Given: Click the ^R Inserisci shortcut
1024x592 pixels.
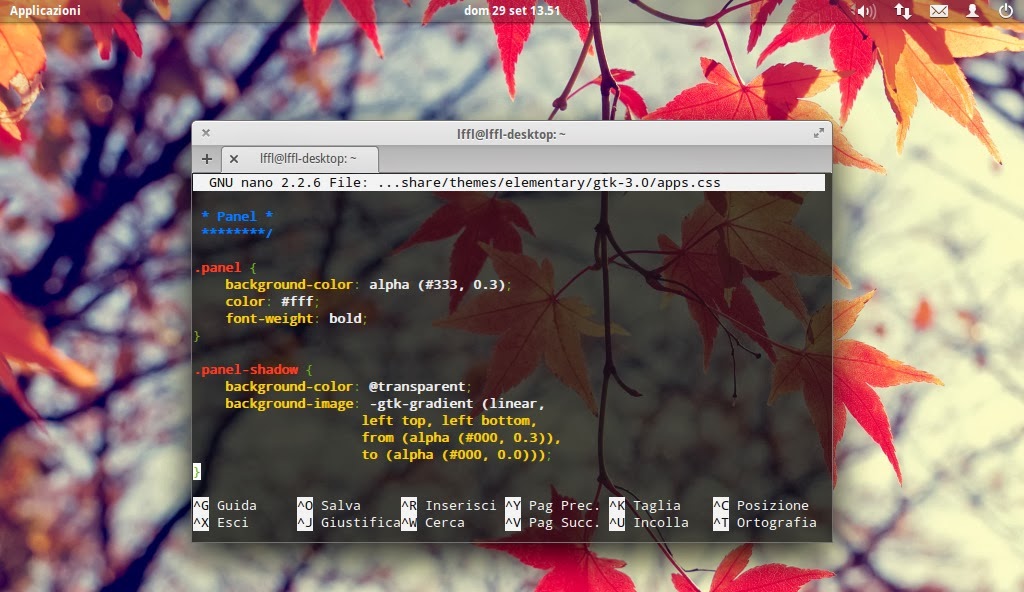Looking at the screenshot, I should (449, 505).
